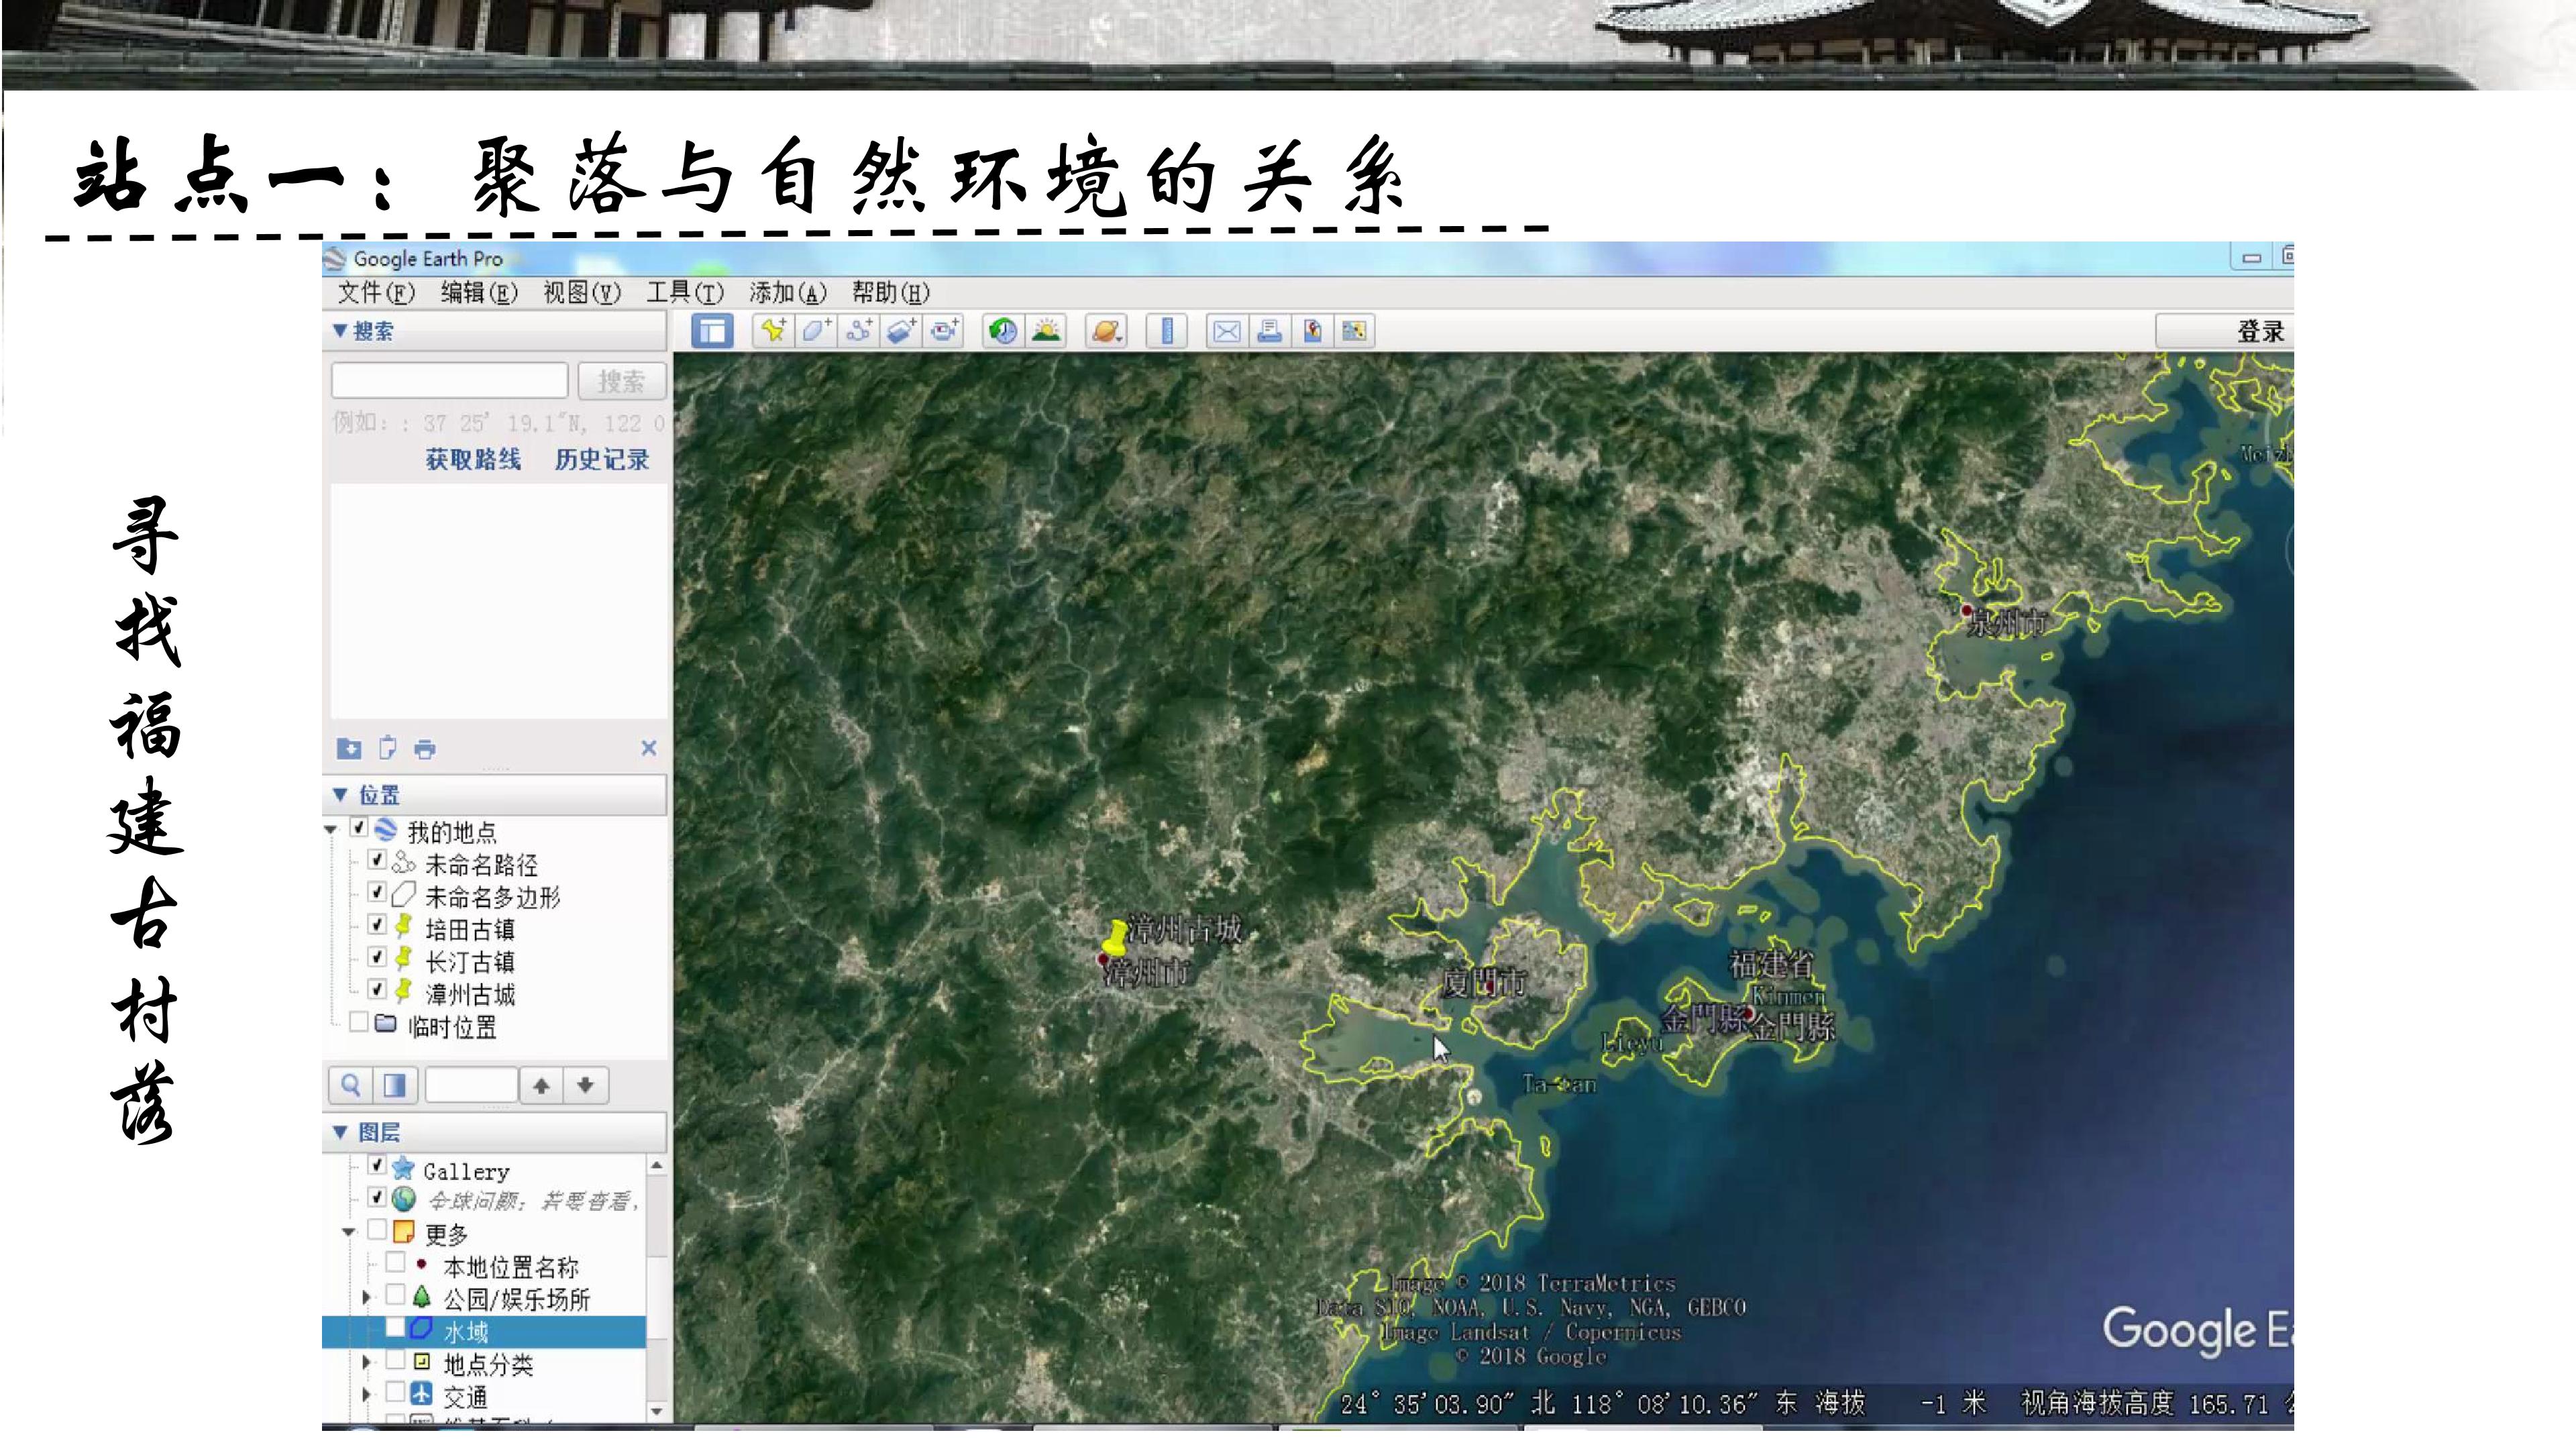Switch to planet view with Saturn icon
Viewport: 2576px width, 1449px height.
(x=1106, y=332)
